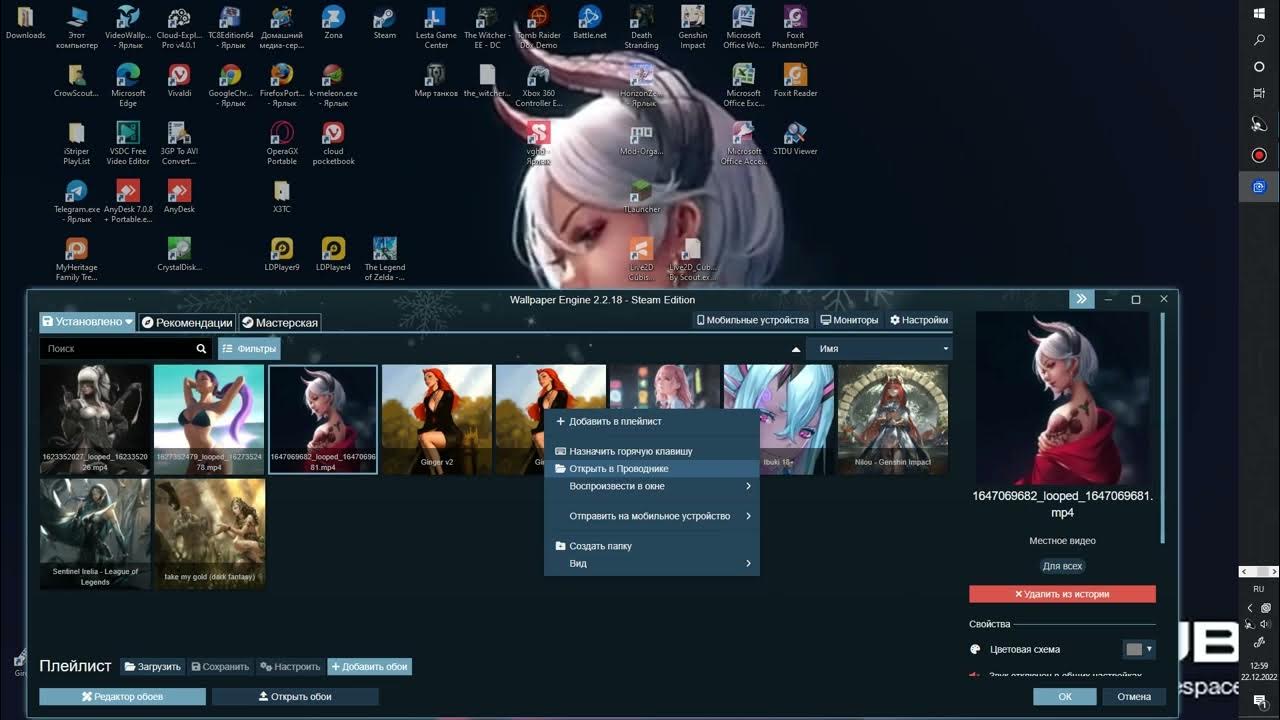Click the Для всех rating tag
The height and width of the screenshot is (720, 1280).
point(1062,566)
